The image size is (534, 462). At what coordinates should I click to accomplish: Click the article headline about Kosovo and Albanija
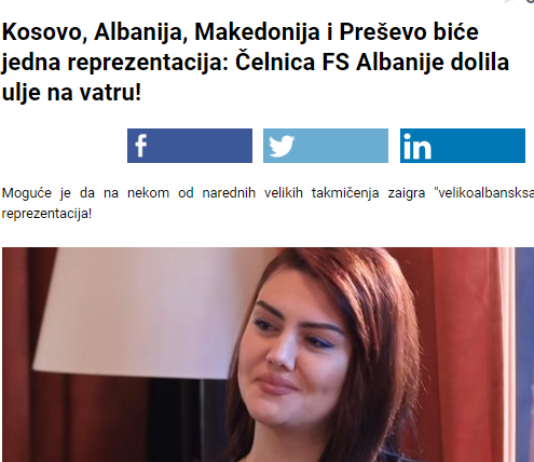pos(255,62)
